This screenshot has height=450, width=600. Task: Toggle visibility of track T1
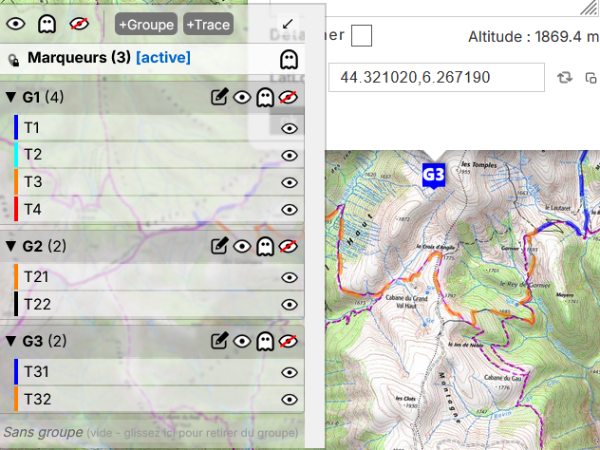[290, 128]
